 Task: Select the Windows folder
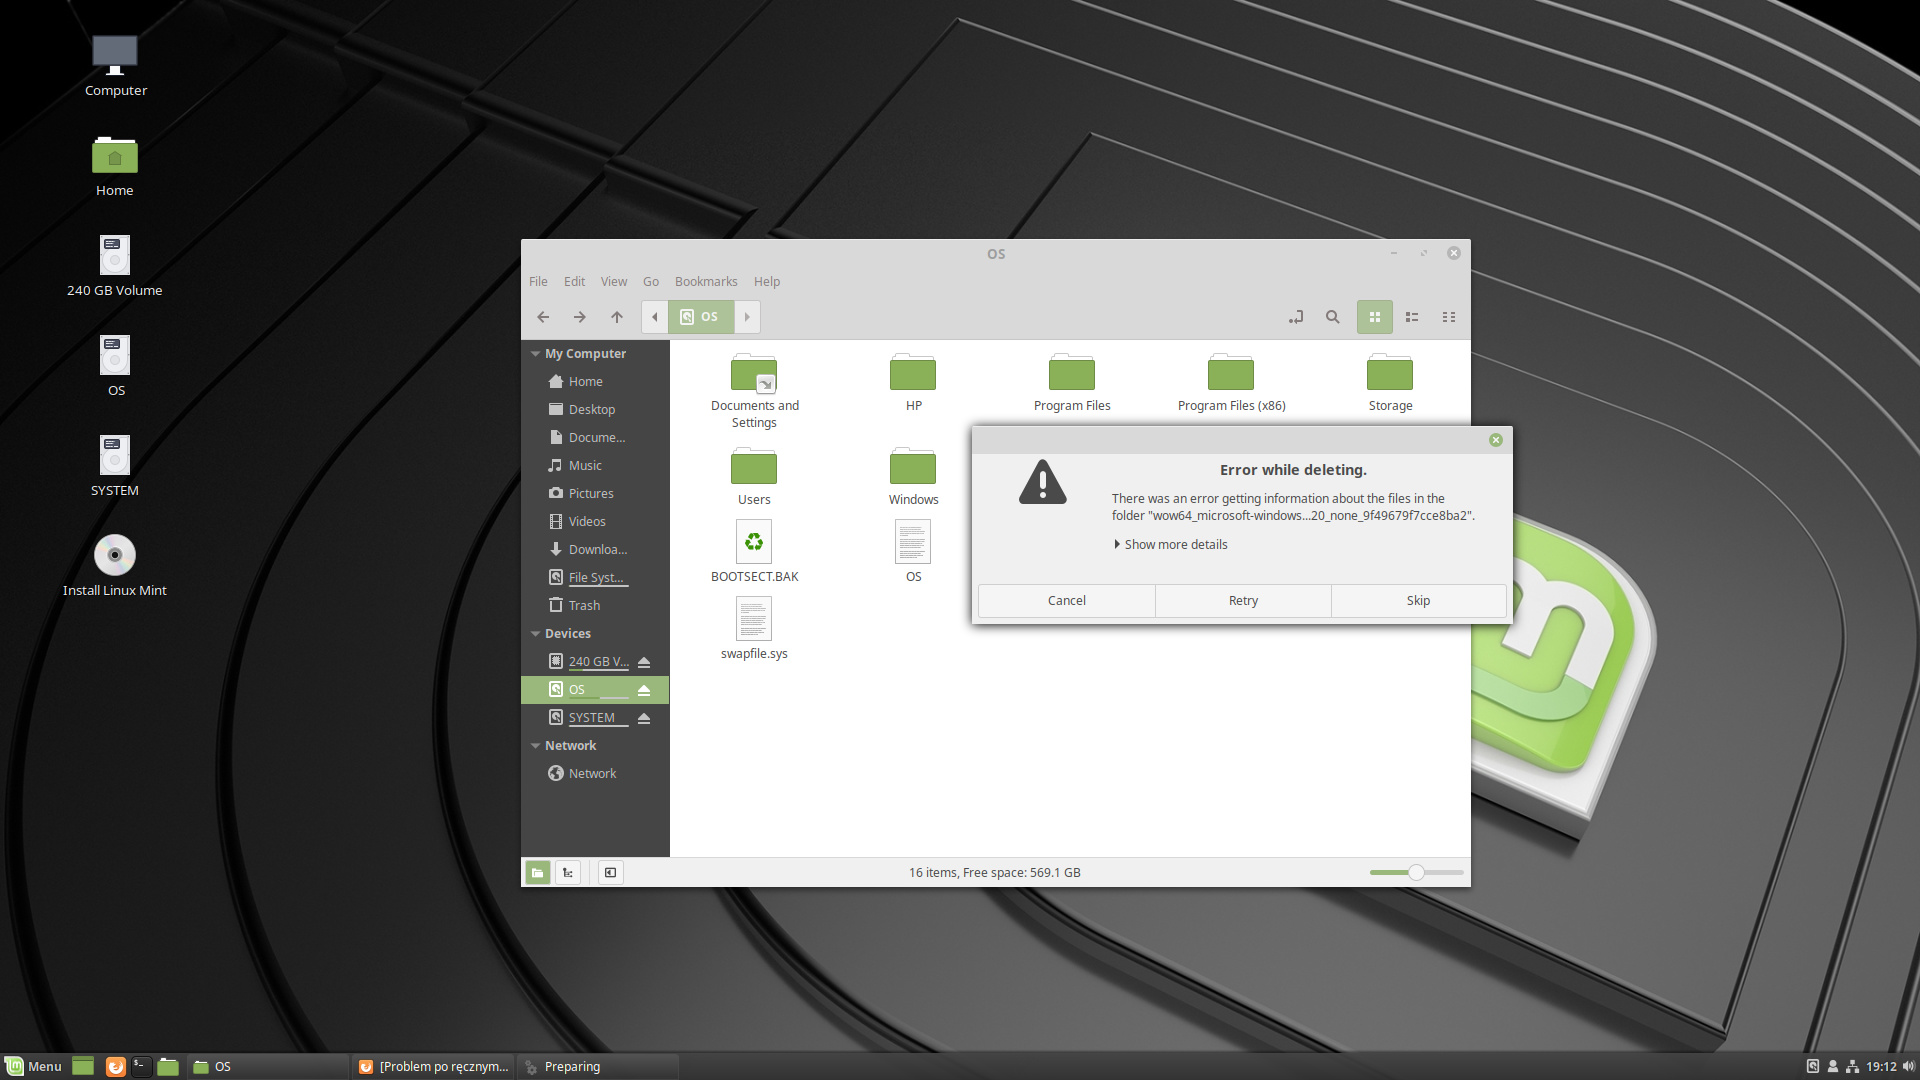coord(913,477)
